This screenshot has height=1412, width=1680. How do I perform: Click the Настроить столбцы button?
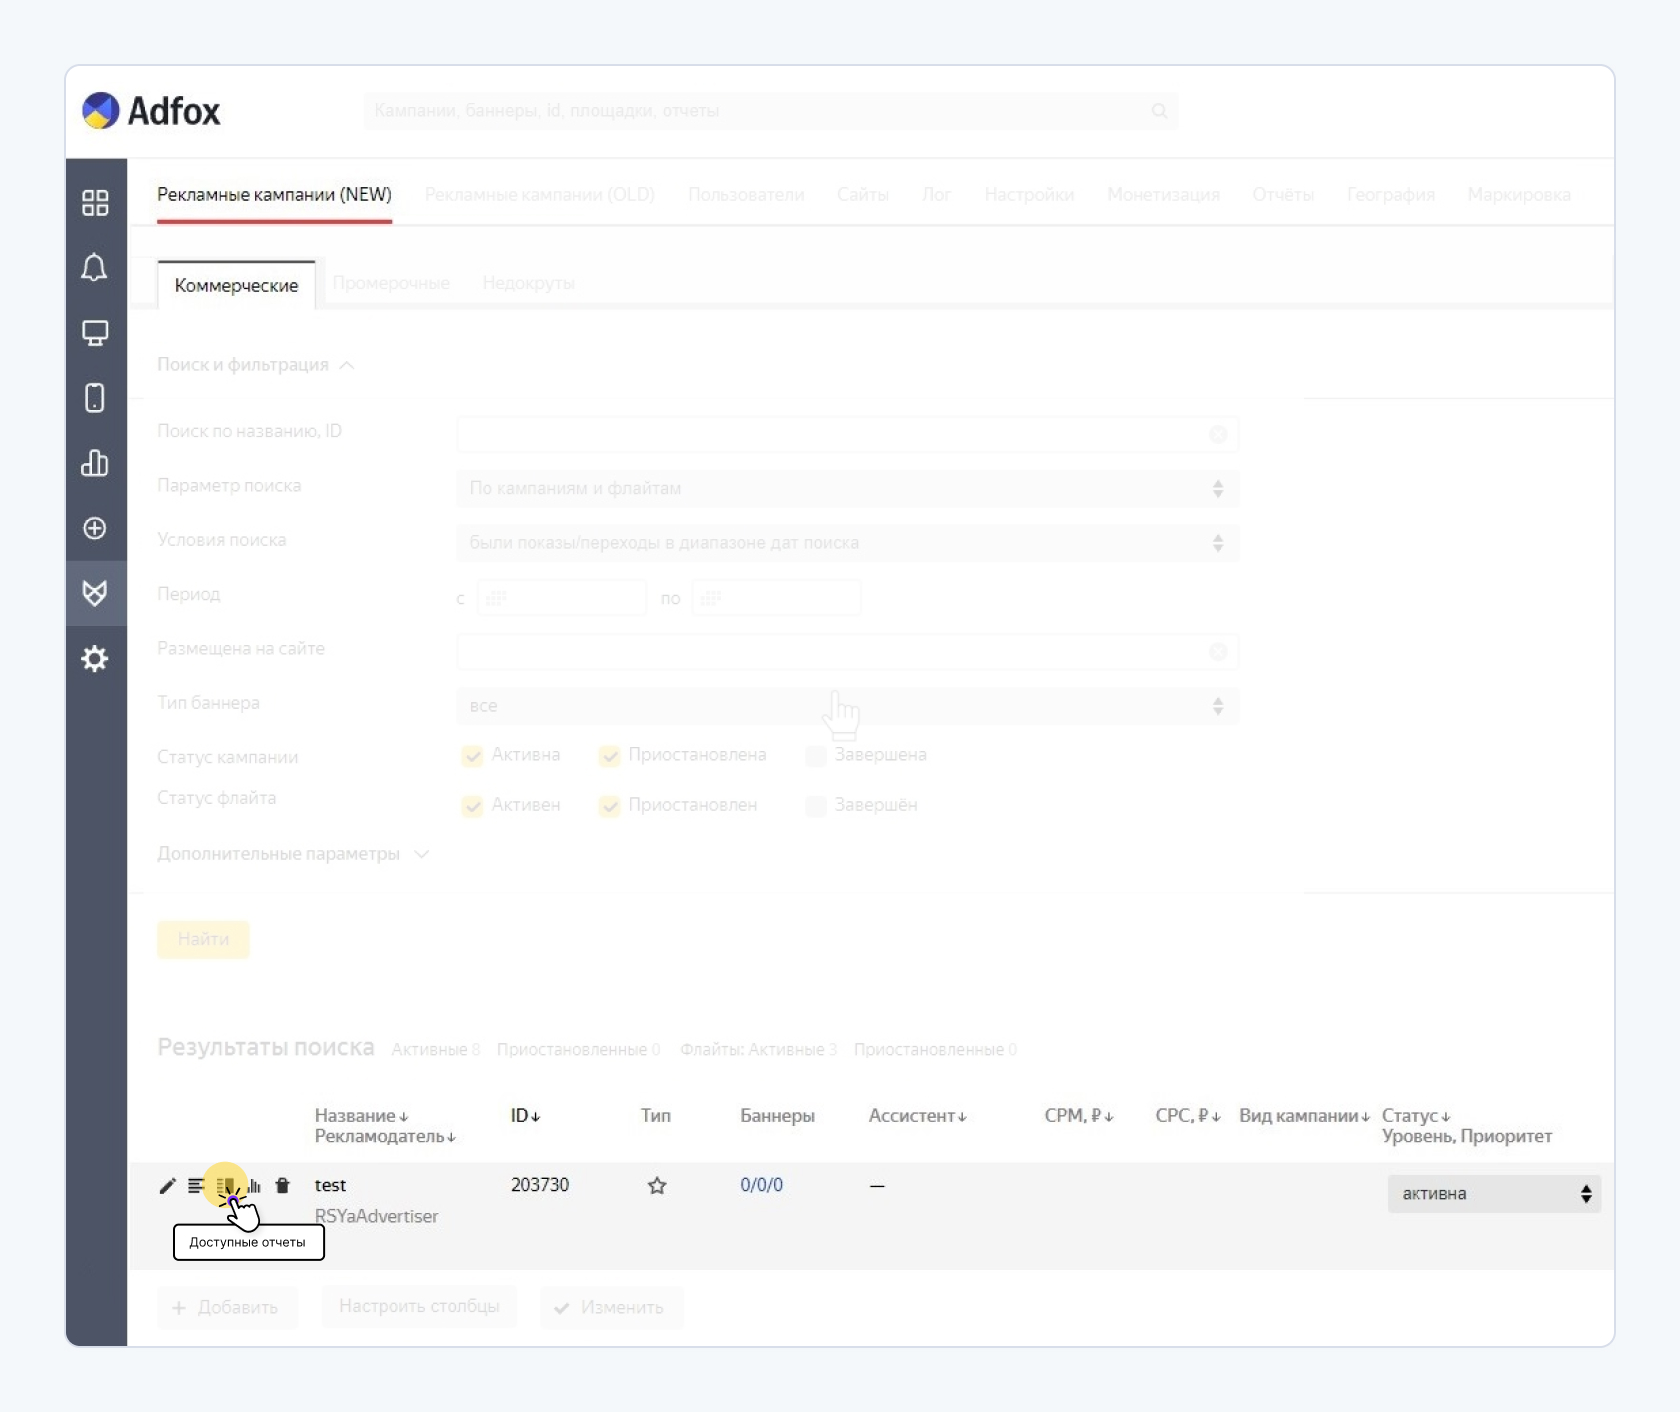[419, 1307]
